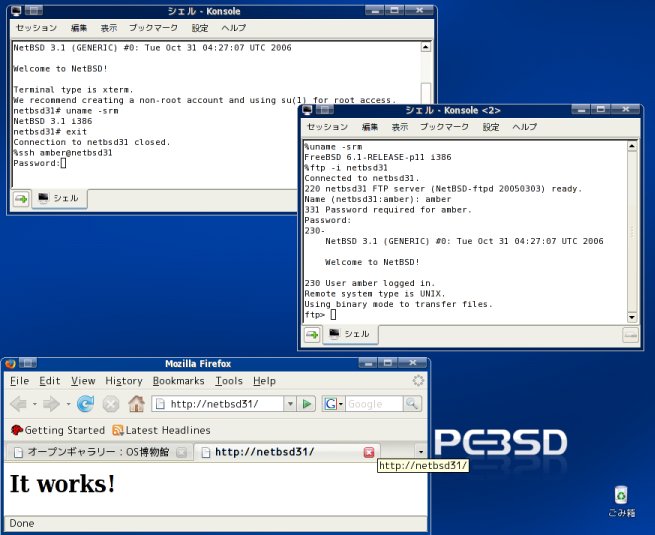This screenshot has width=655, height=535.
Task: Click the sticky button in first Konsole title bar
Action: click(33, 11)
